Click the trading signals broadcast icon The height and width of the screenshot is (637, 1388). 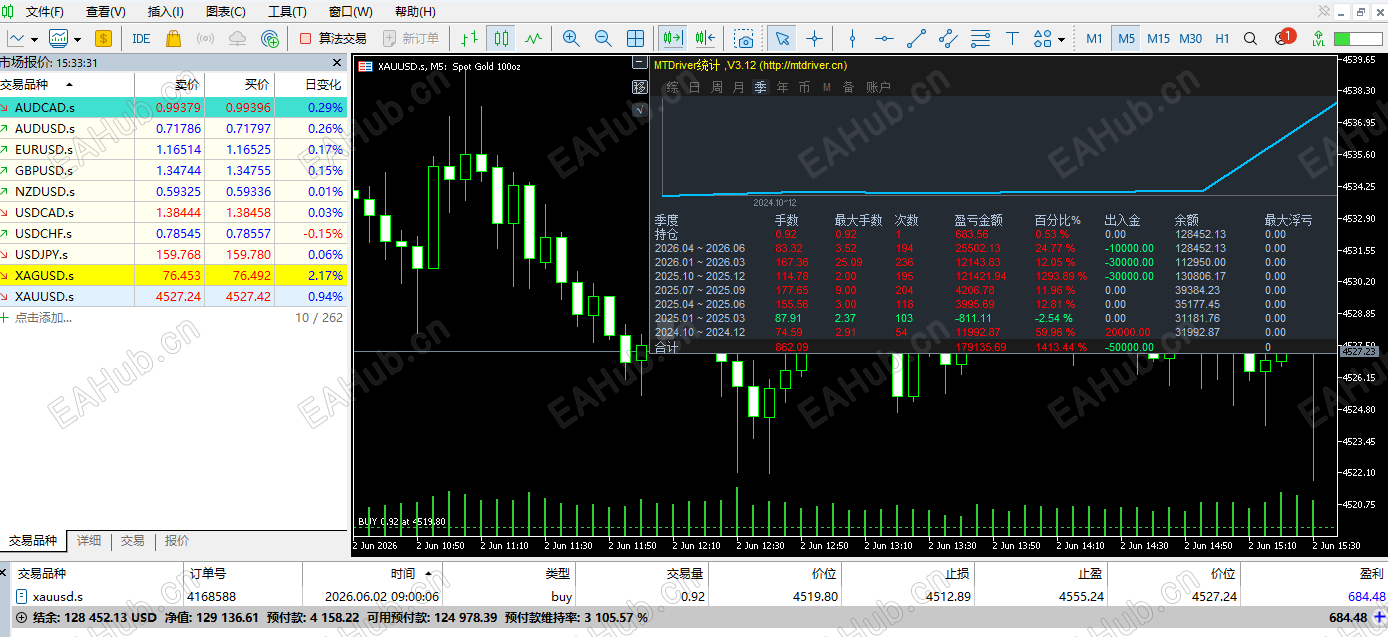click(205, 38)
